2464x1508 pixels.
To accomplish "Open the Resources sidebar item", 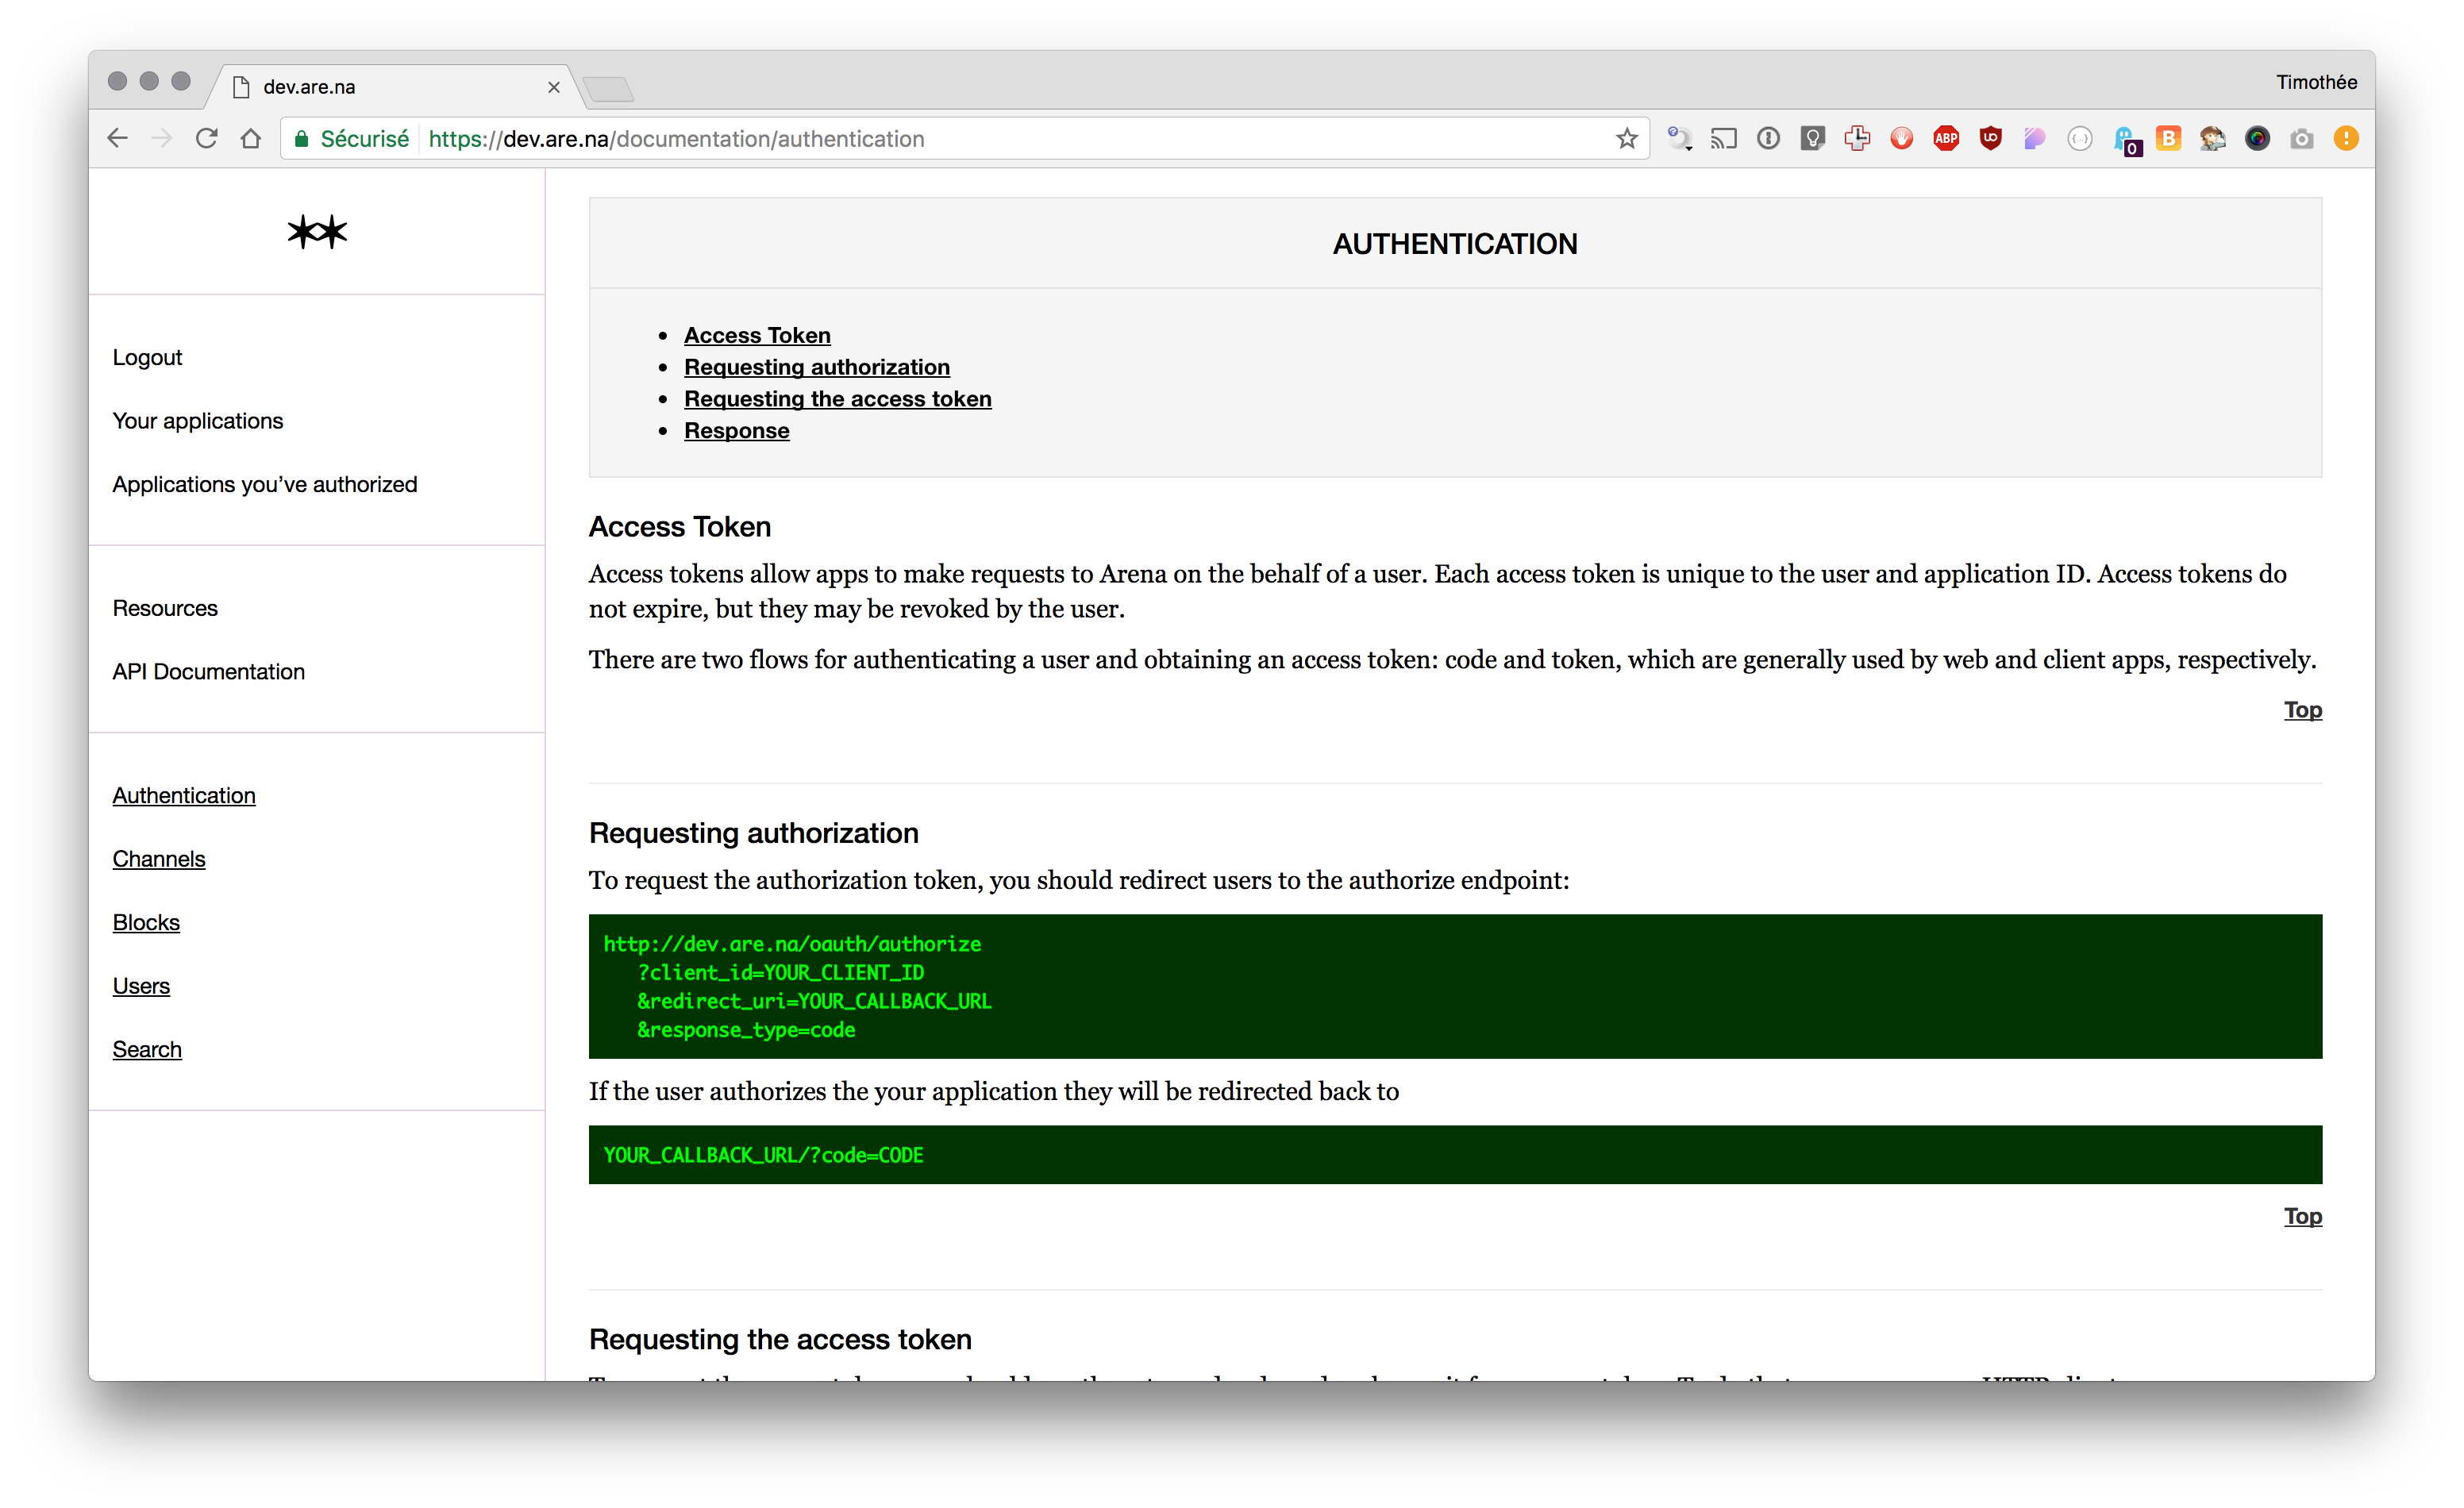I will (x=165, y=608).
